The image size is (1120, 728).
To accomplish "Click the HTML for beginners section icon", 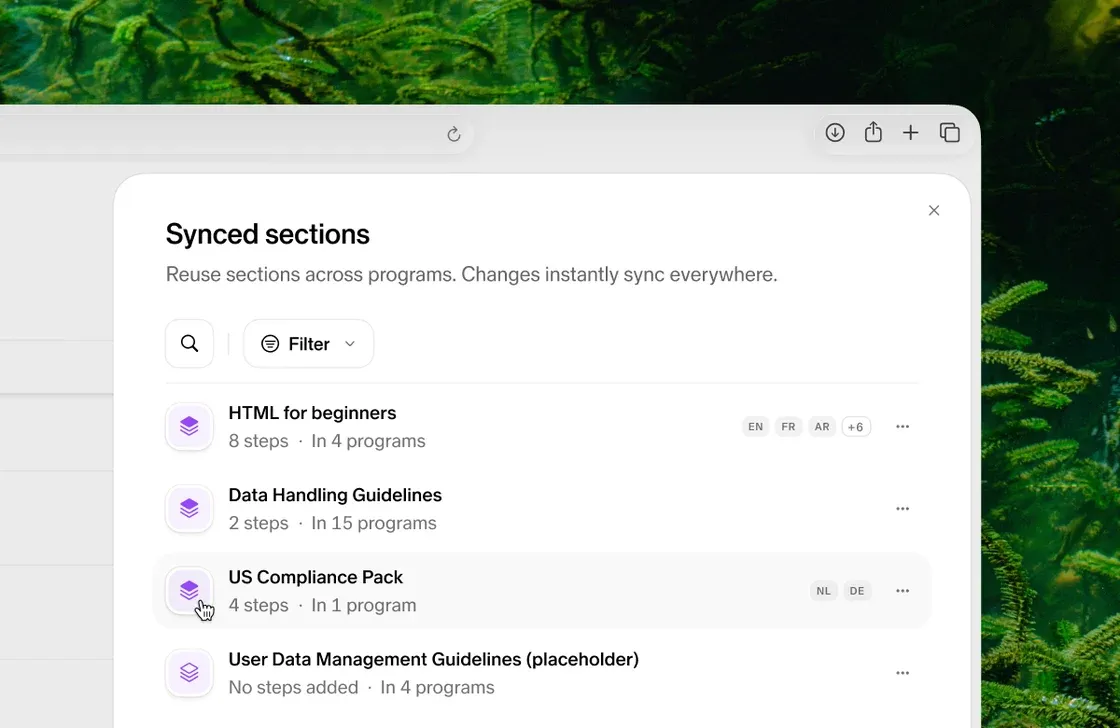I will pos(189,427).
